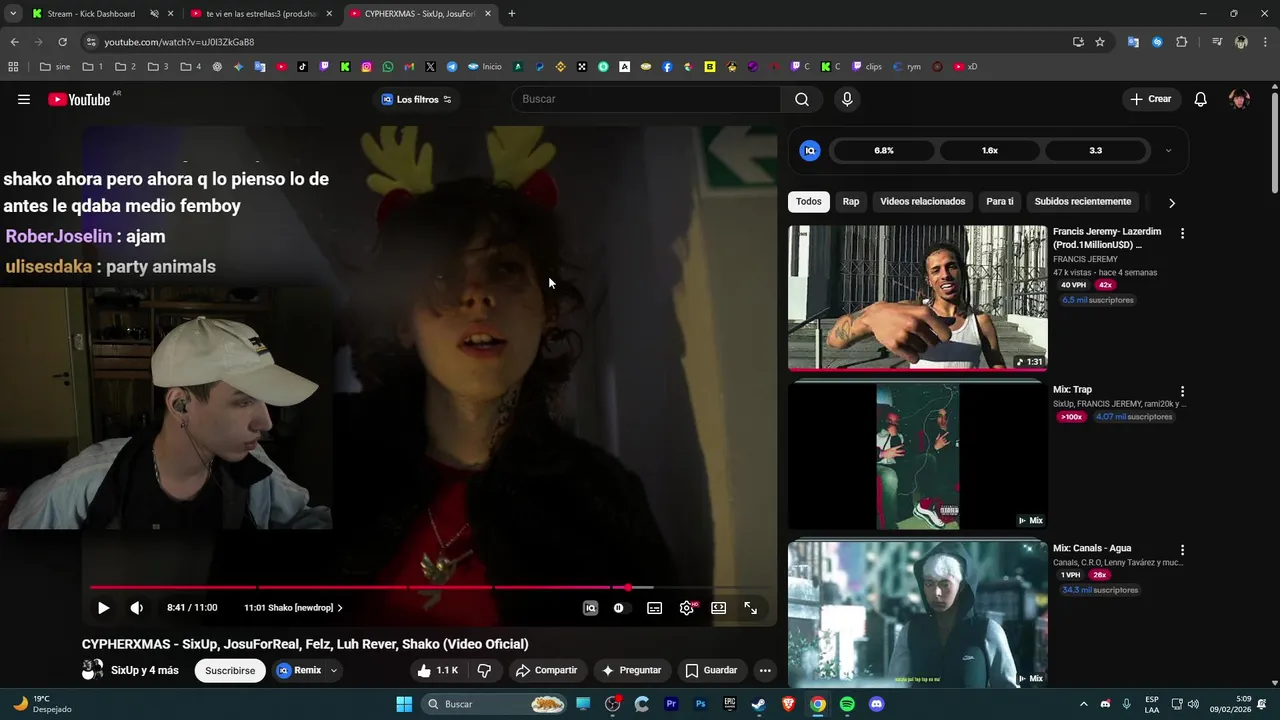Open more actions menu under the video

(x=765, y=670)
